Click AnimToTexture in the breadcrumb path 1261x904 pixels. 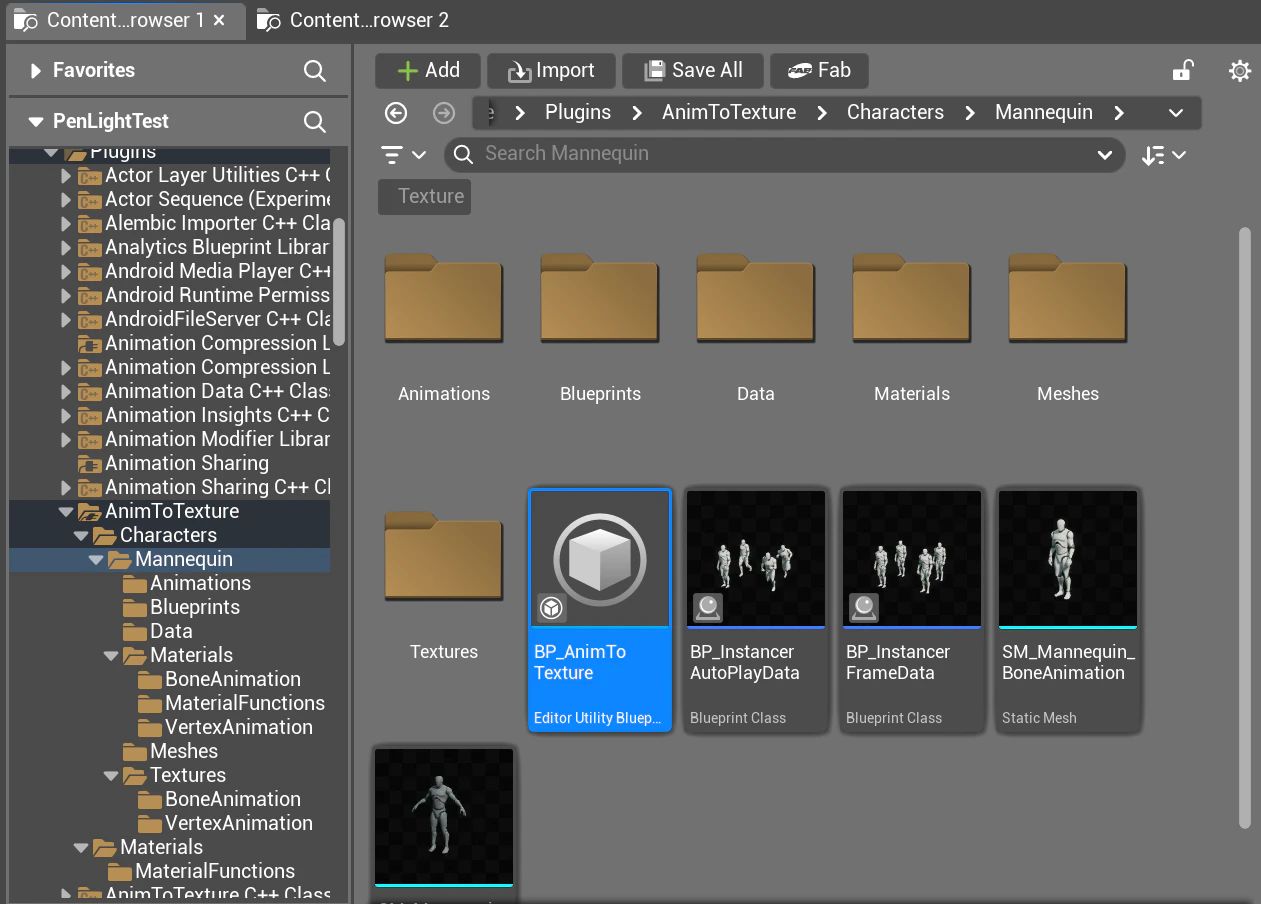(x=729, y=113)
